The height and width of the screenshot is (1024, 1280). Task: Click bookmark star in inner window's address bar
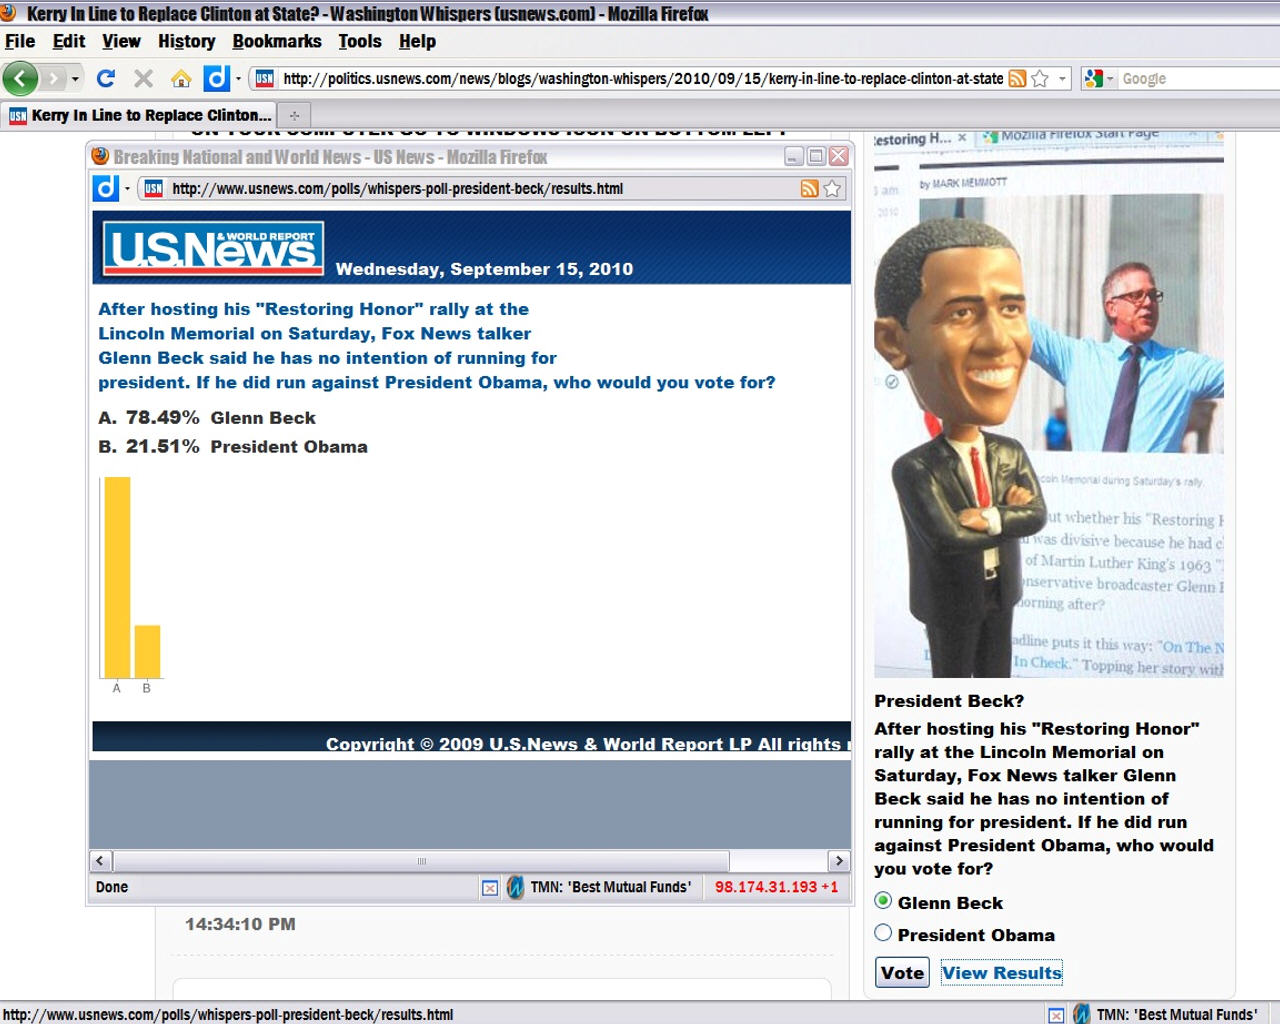point(832,189)
